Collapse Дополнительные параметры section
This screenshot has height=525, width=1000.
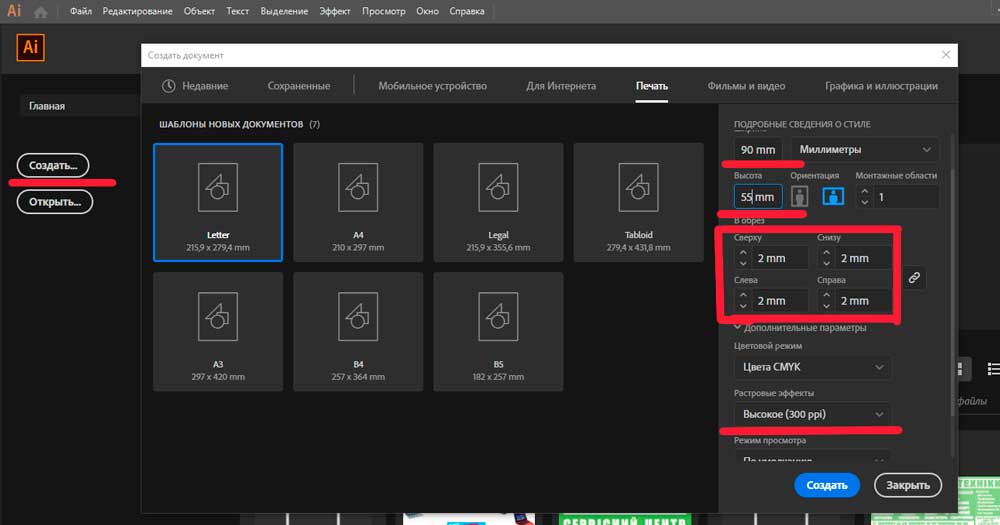click(738, 327)
